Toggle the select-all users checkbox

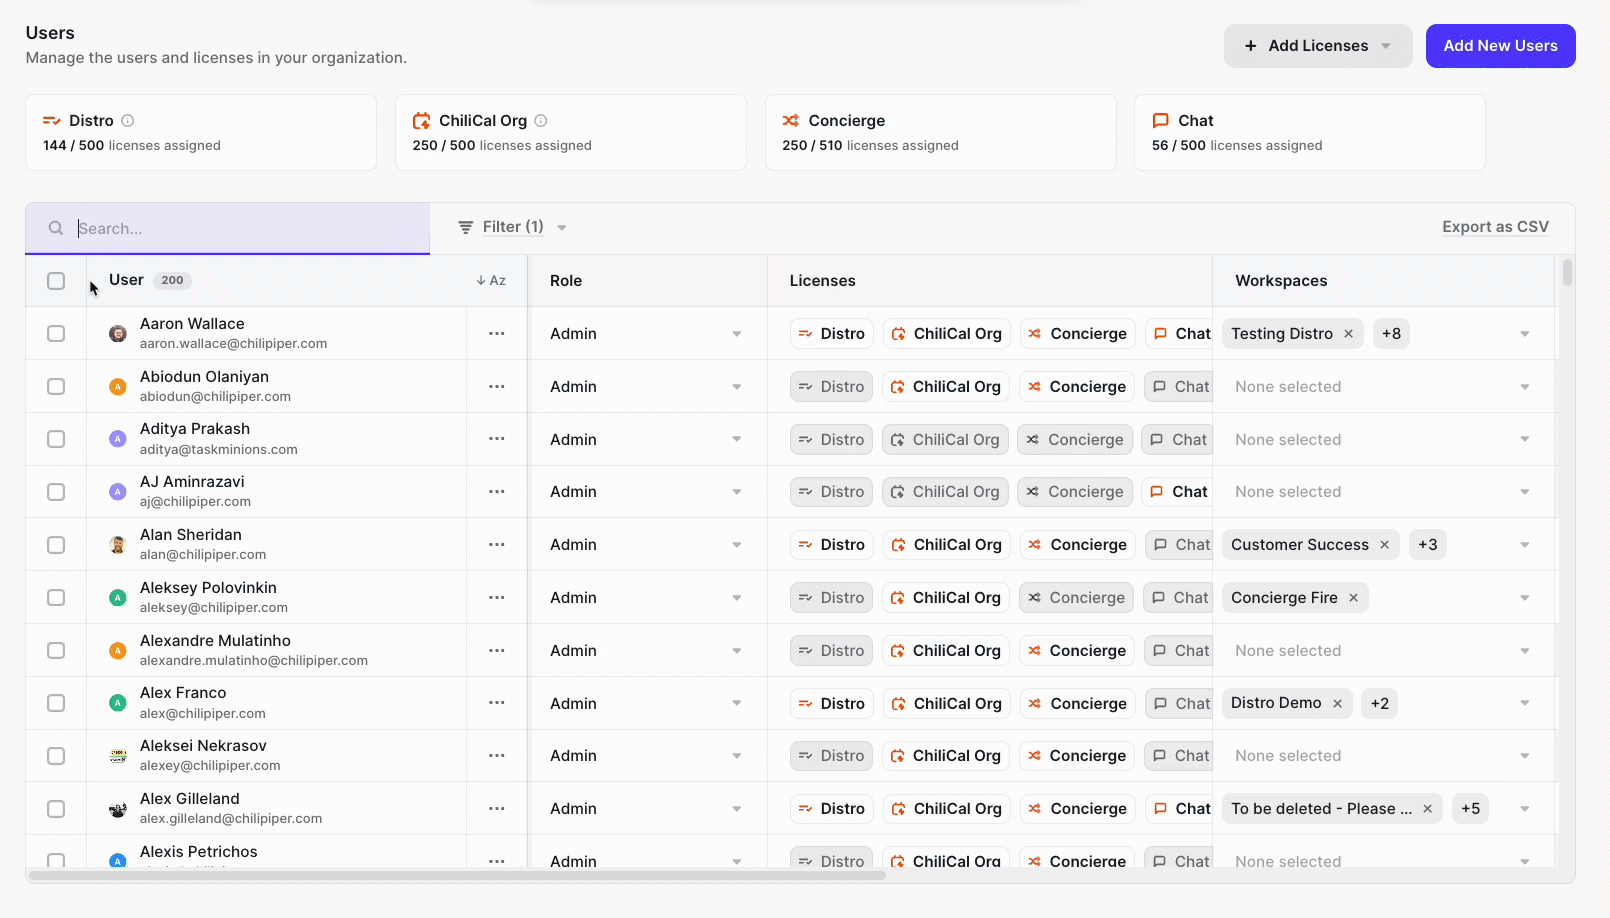point(56,281)
